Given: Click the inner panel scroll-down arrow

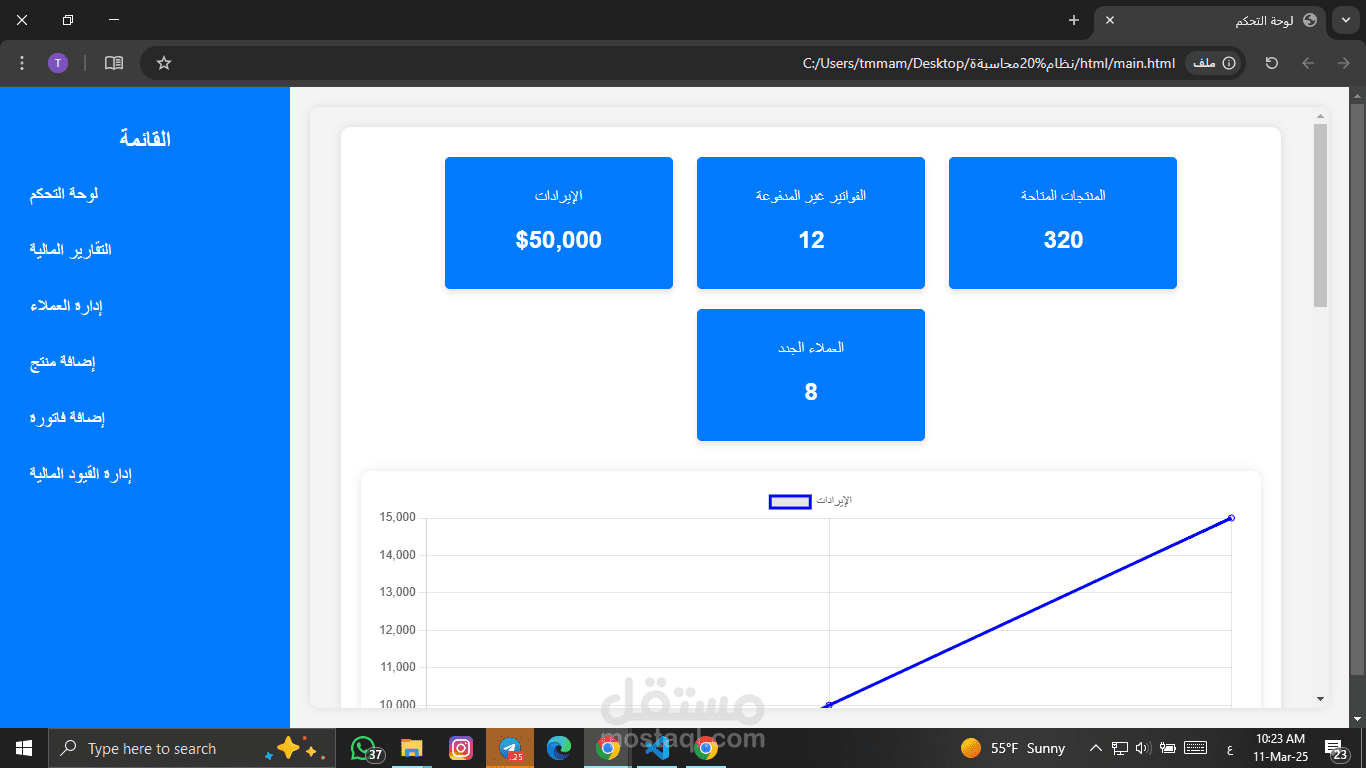Looking at the screenshot, I should 1320,698.
